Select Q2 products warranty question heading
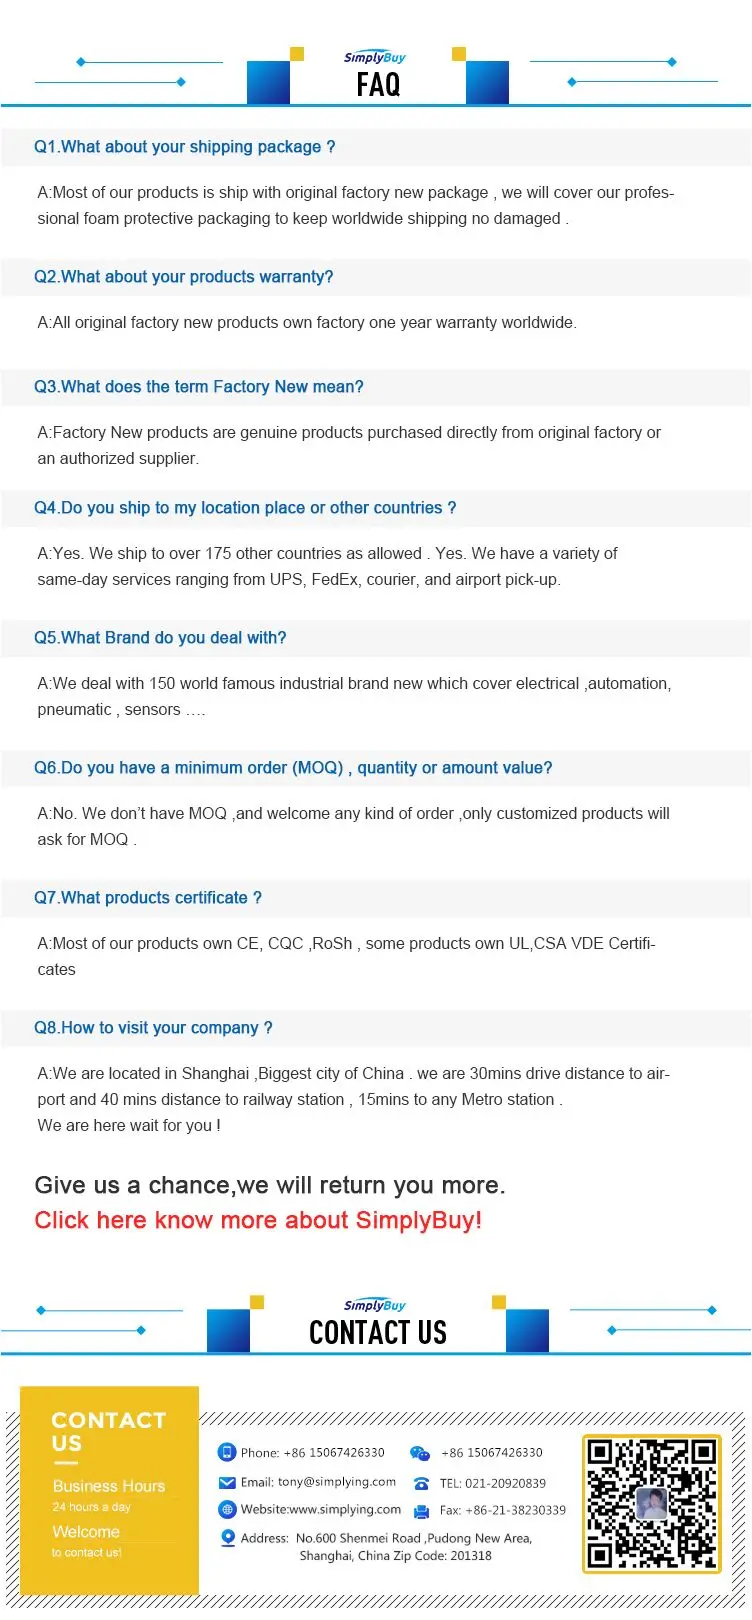Screen dimensions: 752x1620 (x=184, y=277)
